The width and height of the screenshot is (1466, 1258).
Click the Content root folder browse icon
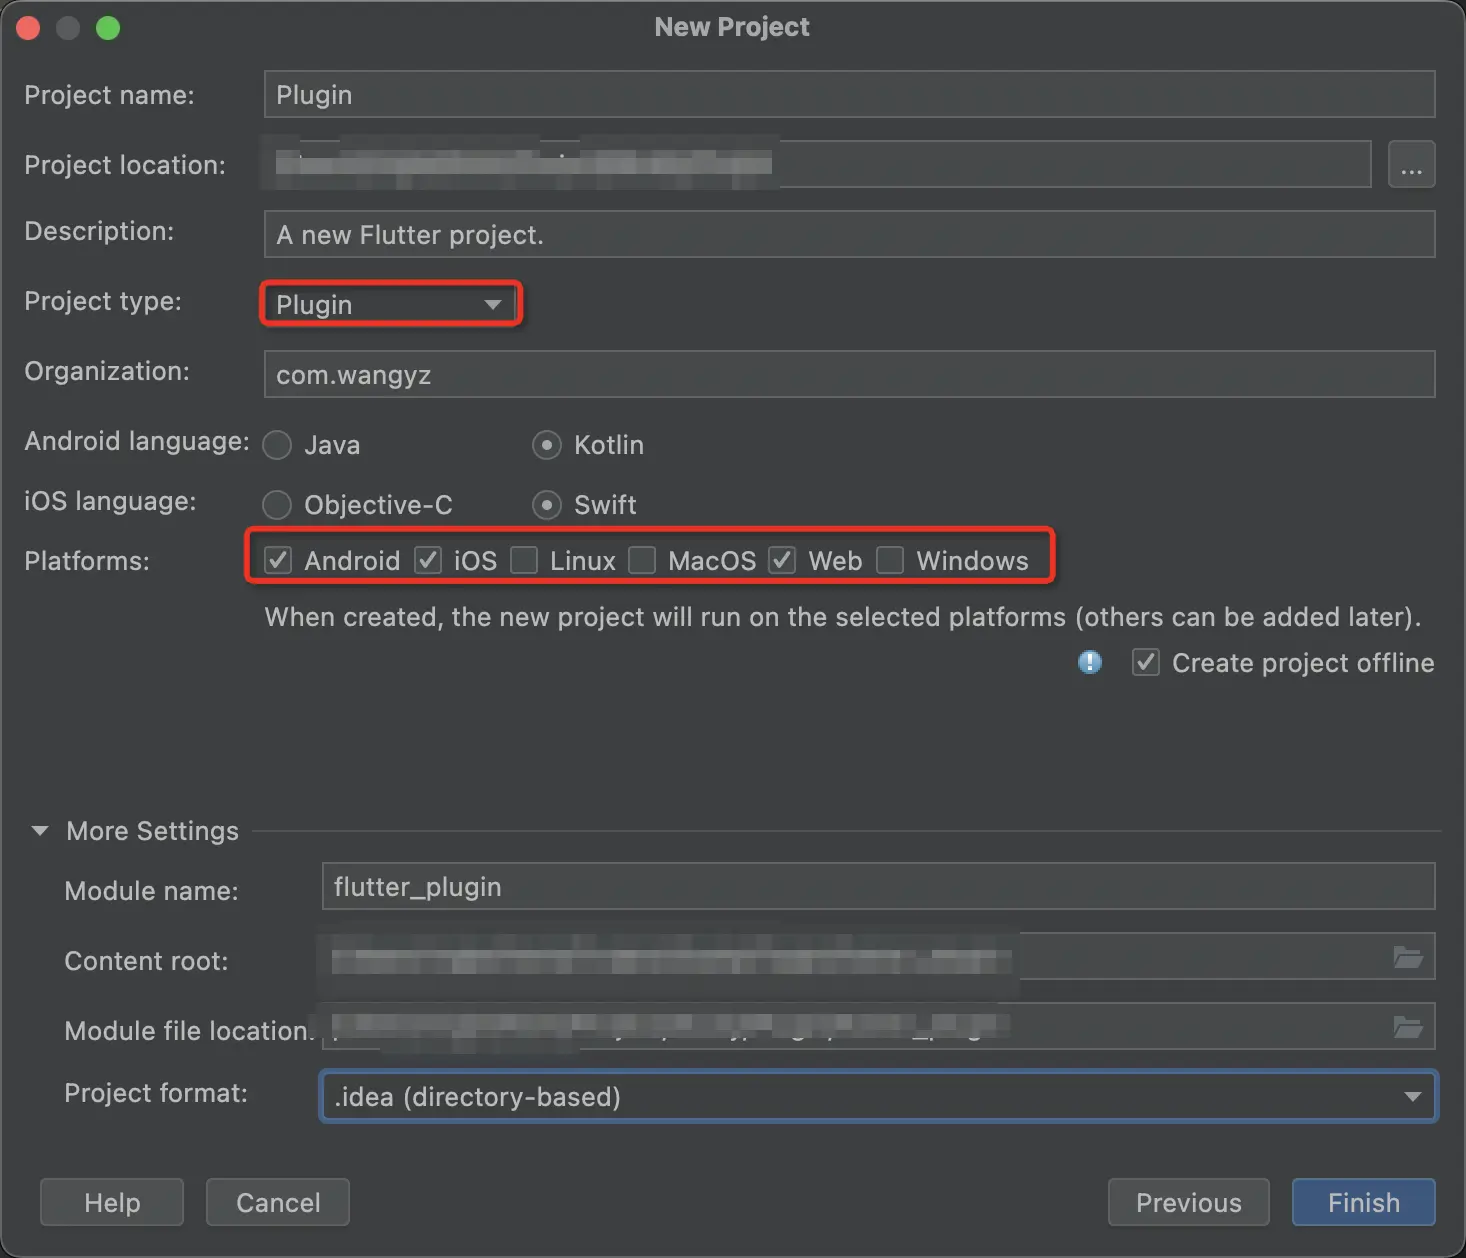1408,958
